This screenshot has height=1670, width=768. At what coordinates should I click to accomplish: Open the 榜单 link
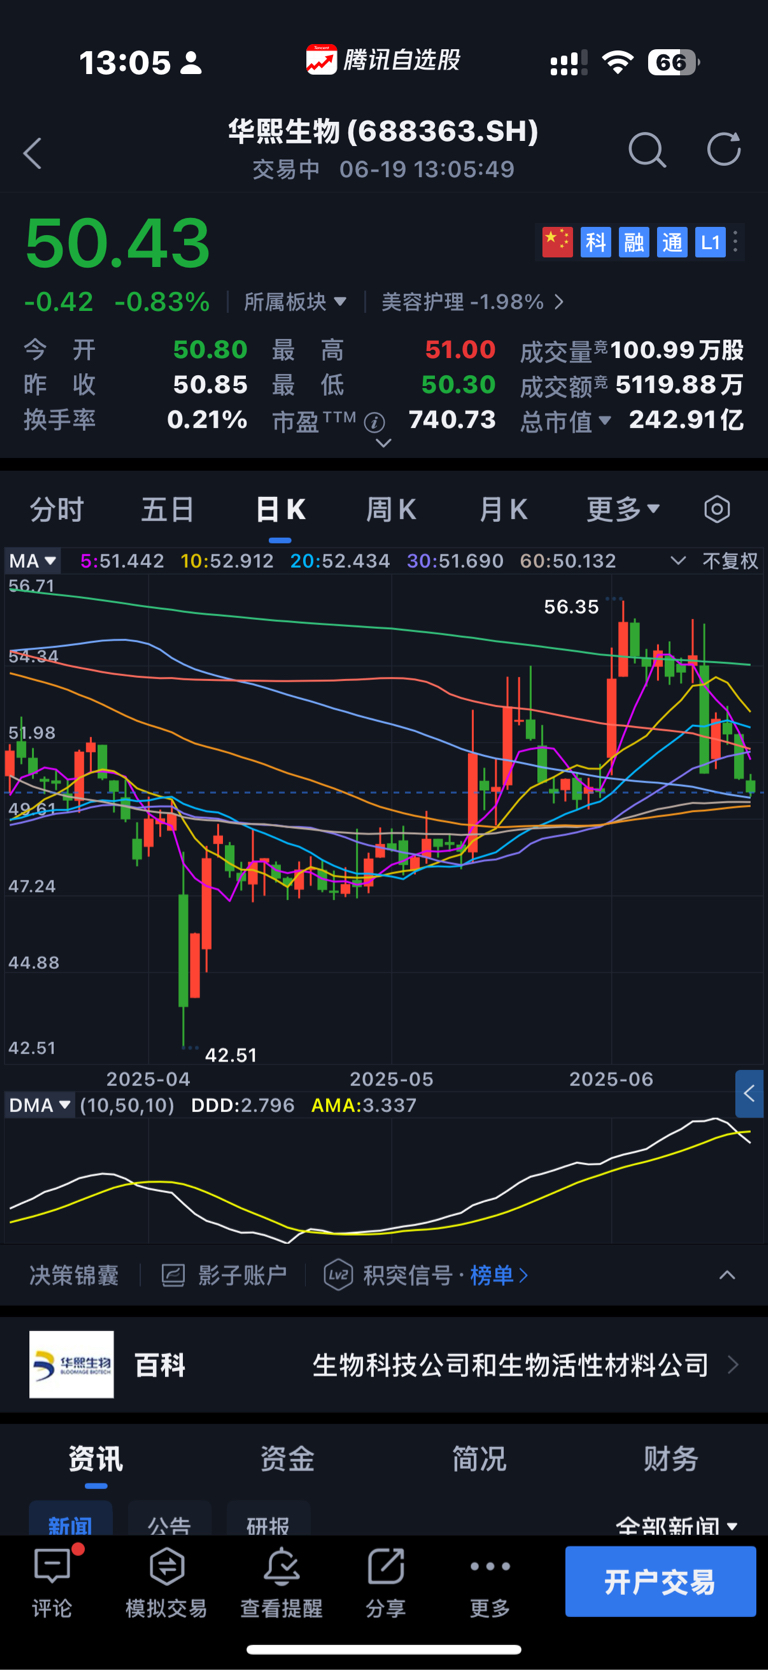499,1275
